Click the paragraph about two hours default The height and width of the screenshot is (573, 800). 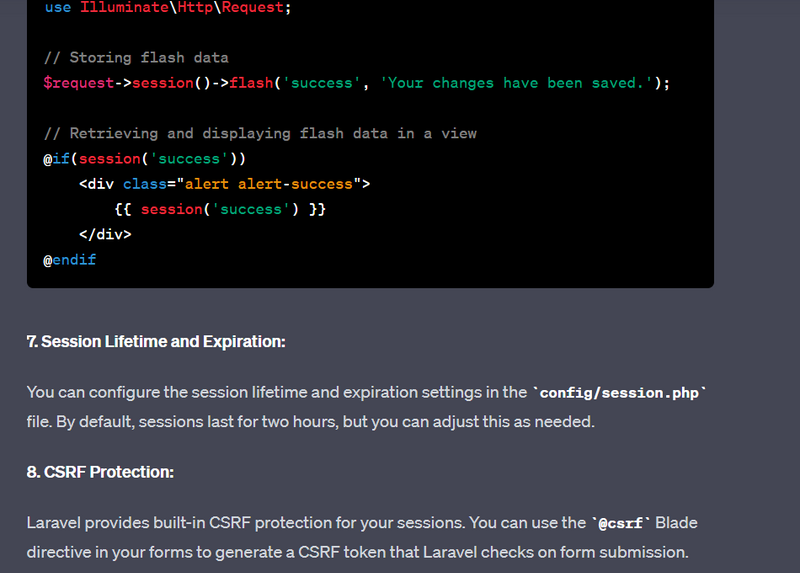(x=366, y=407)
